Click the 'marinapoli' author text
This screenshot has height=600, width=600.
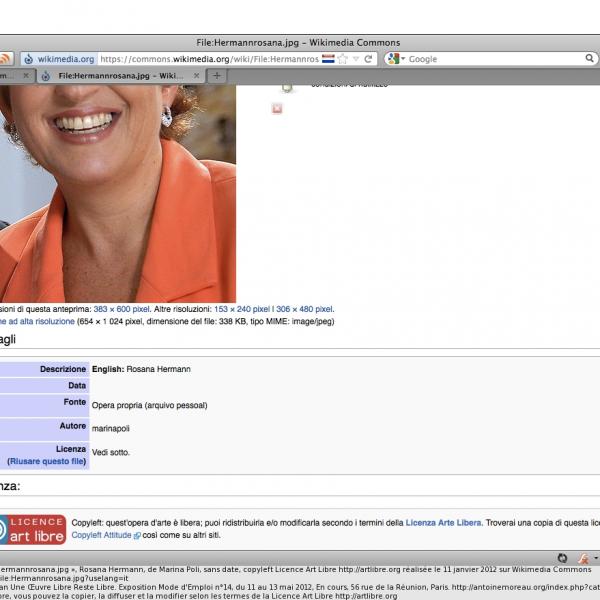click(111, 429)
